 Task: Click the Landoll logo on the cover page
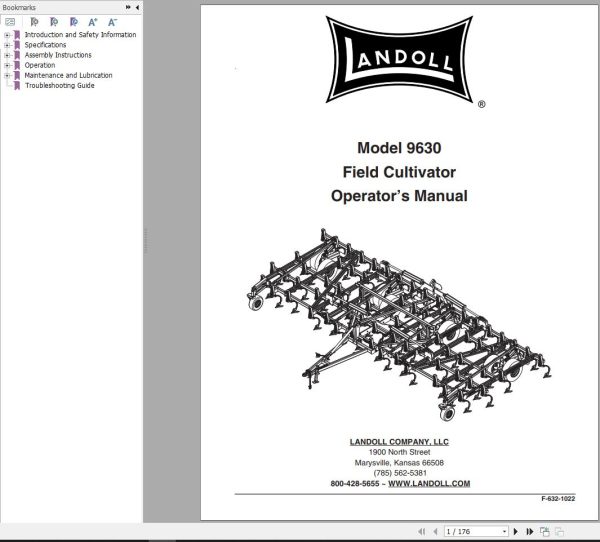[399, 60]
